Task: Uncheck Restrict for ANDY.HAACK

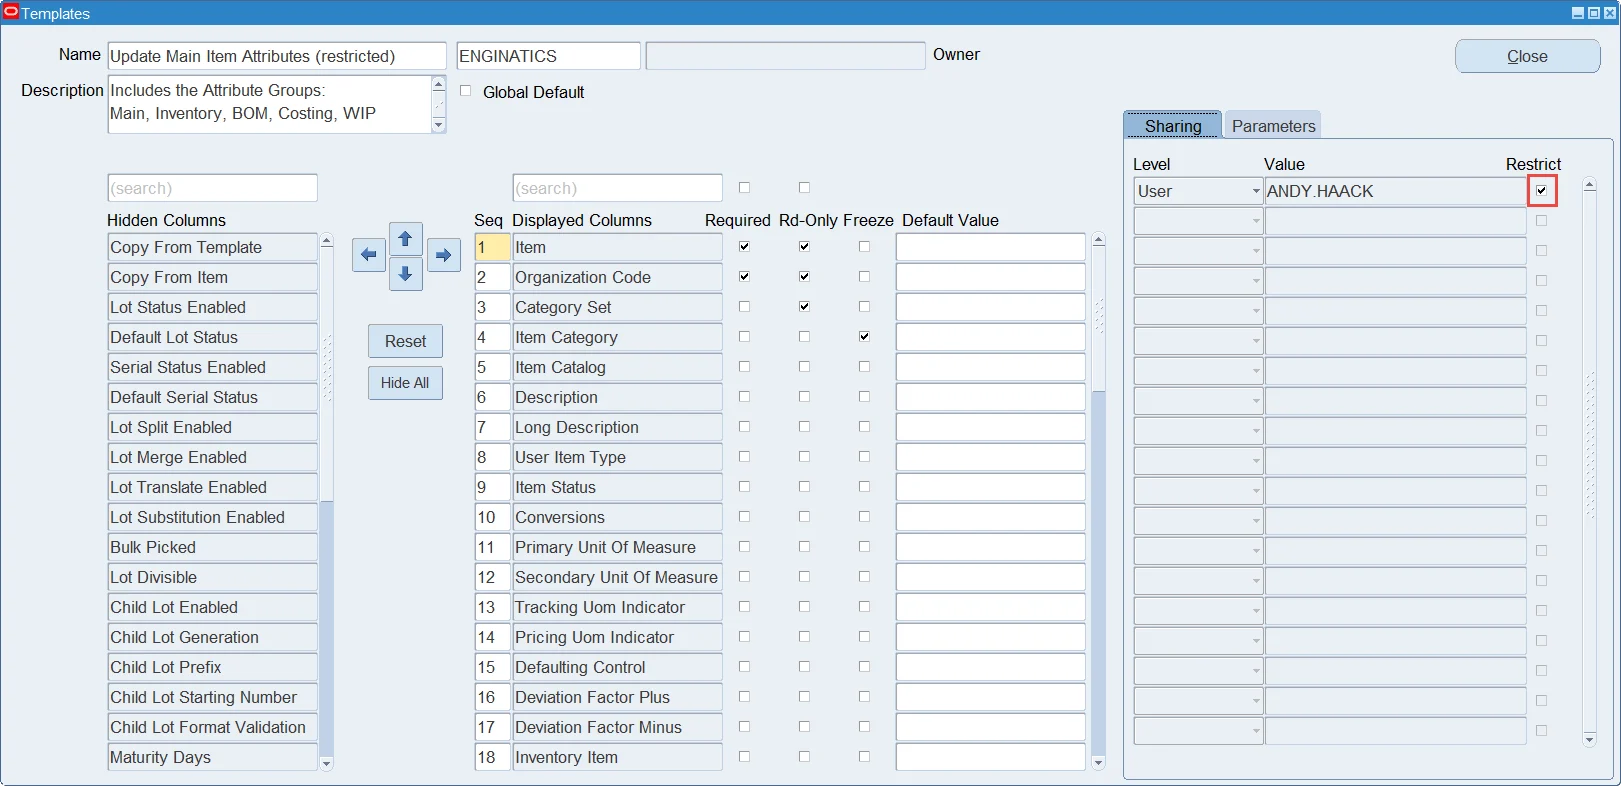Action: (1542, 191)
